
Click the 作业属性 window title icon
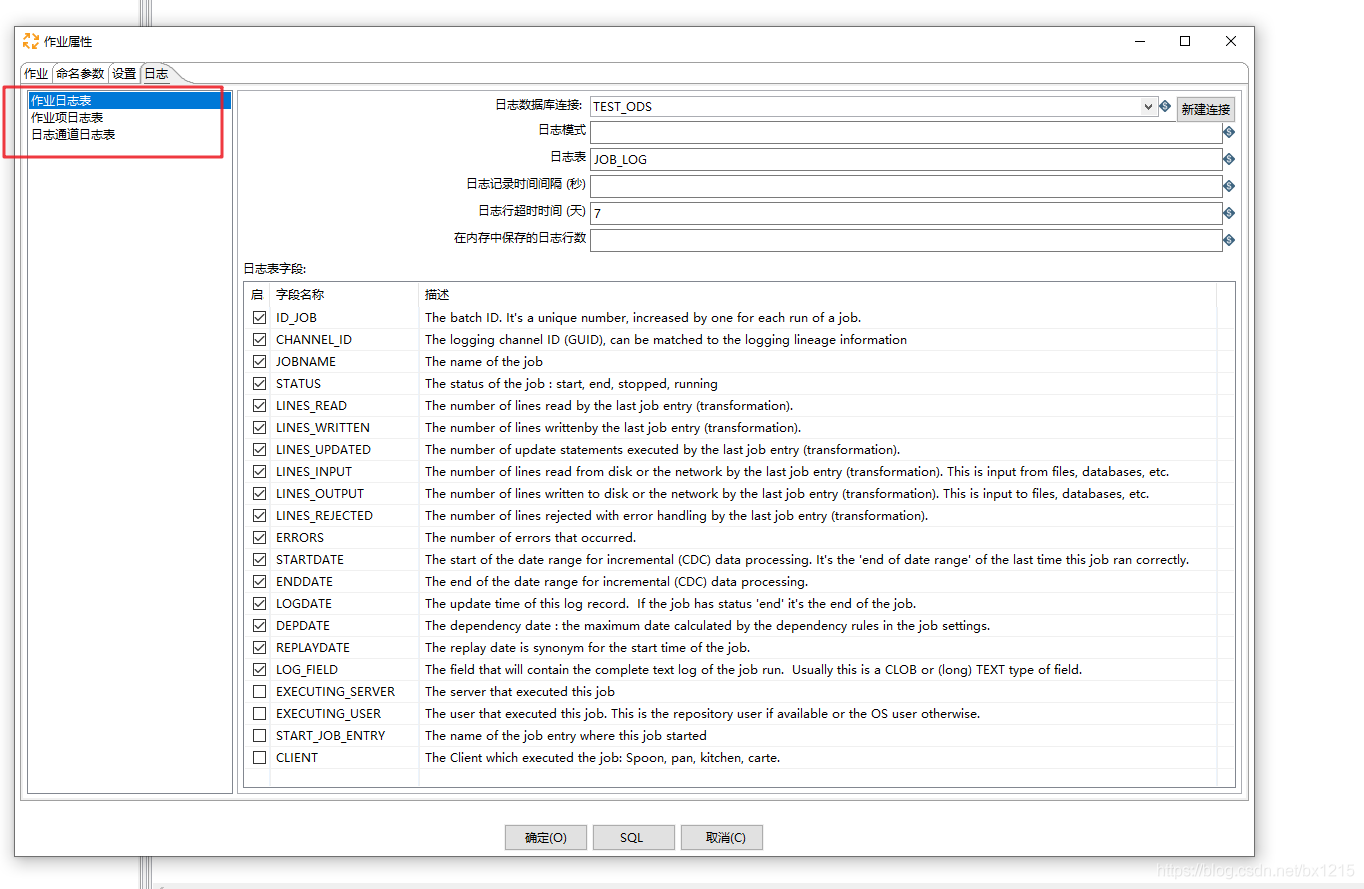(31, 41)
